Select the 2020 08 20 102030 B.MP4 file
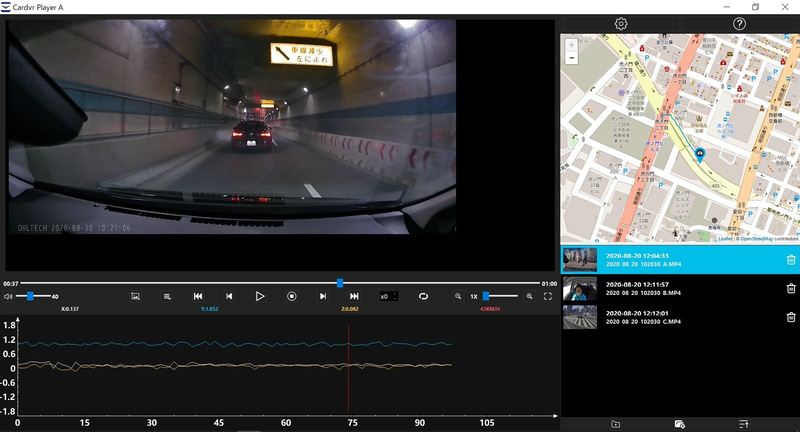Viewport: 800px width, 432px height. pos(680,289)
